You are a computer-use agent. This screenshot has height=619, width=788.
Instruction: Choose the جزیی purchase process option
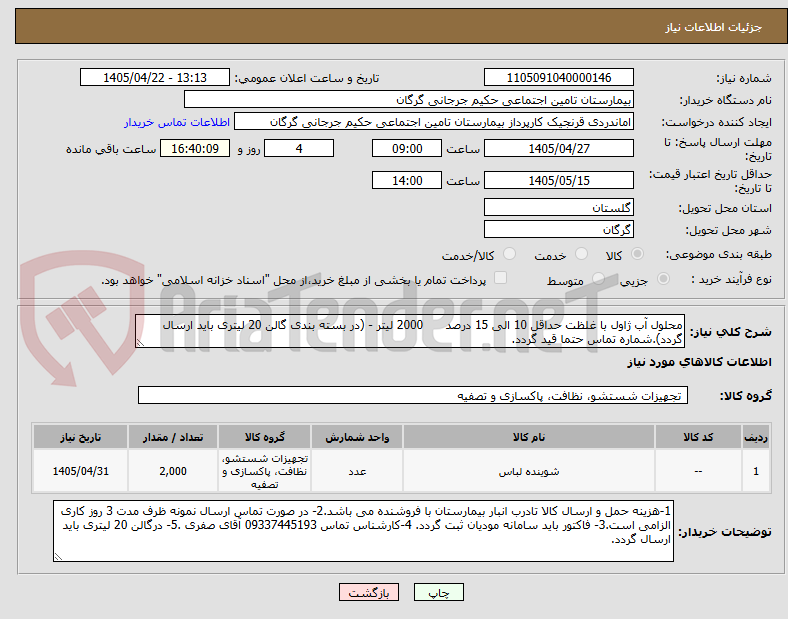(663, 278)
